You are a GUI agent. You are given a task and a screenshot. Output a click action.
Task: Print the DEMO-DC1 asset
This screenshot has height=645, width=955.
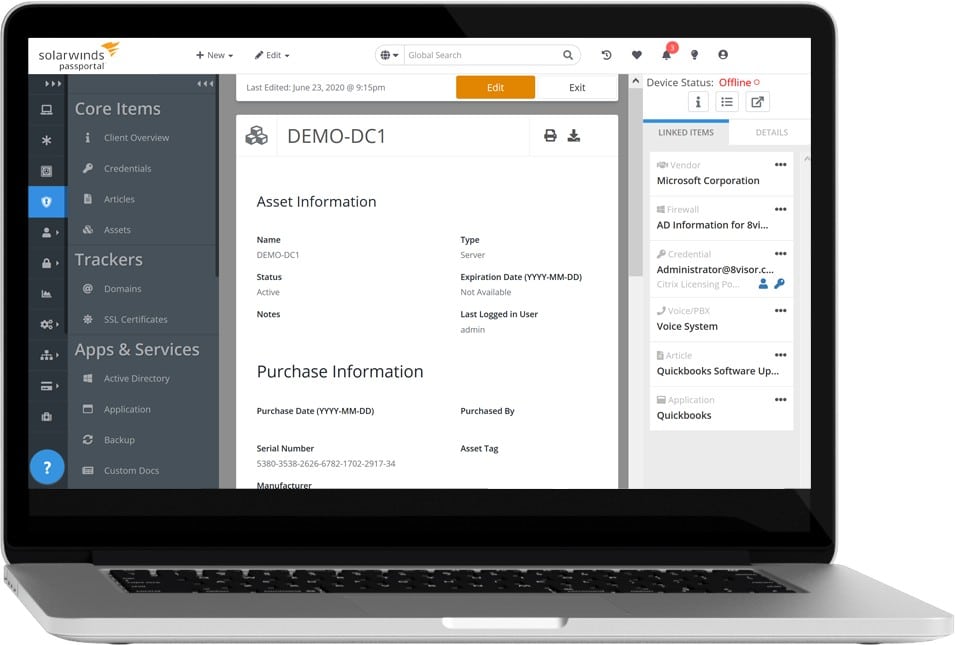[550, 135]
